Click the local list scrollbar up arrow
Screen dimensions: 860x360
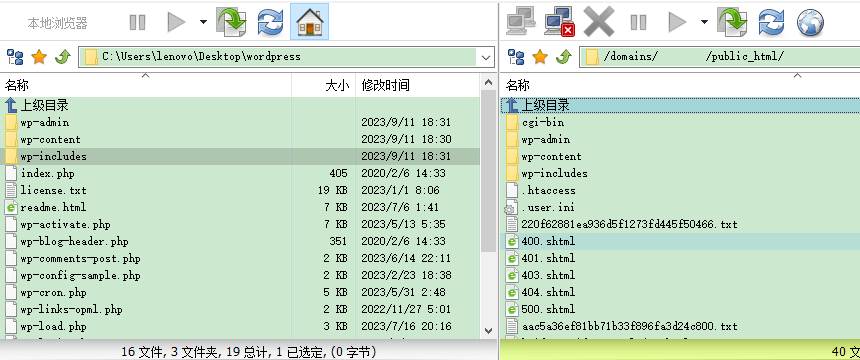click(488, 82)
